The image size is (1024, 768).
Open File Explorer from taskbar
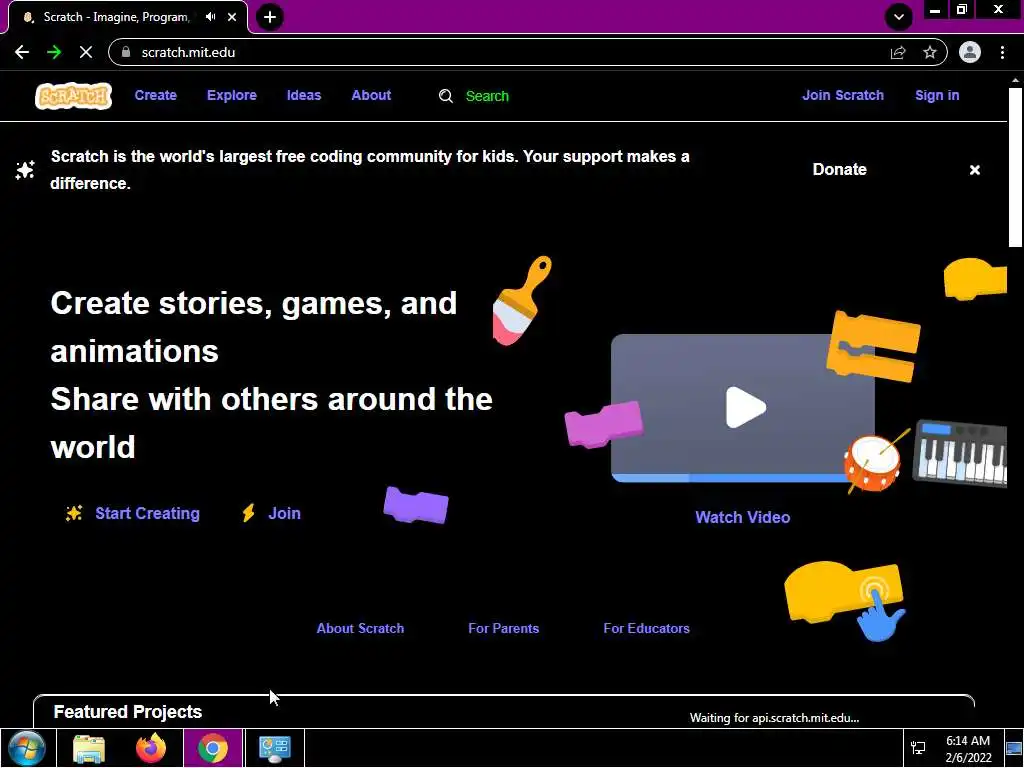coord(89,748)
